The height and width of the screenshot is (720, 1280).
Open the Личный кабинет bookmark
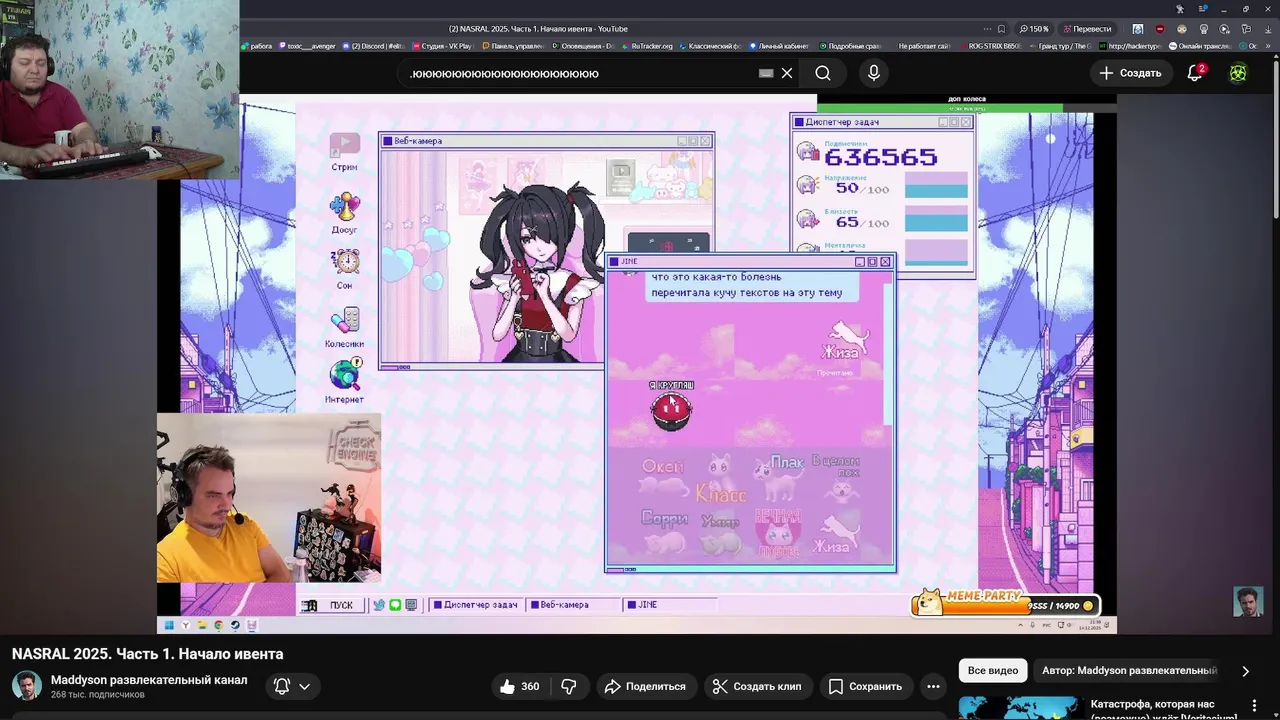point(778,46)
